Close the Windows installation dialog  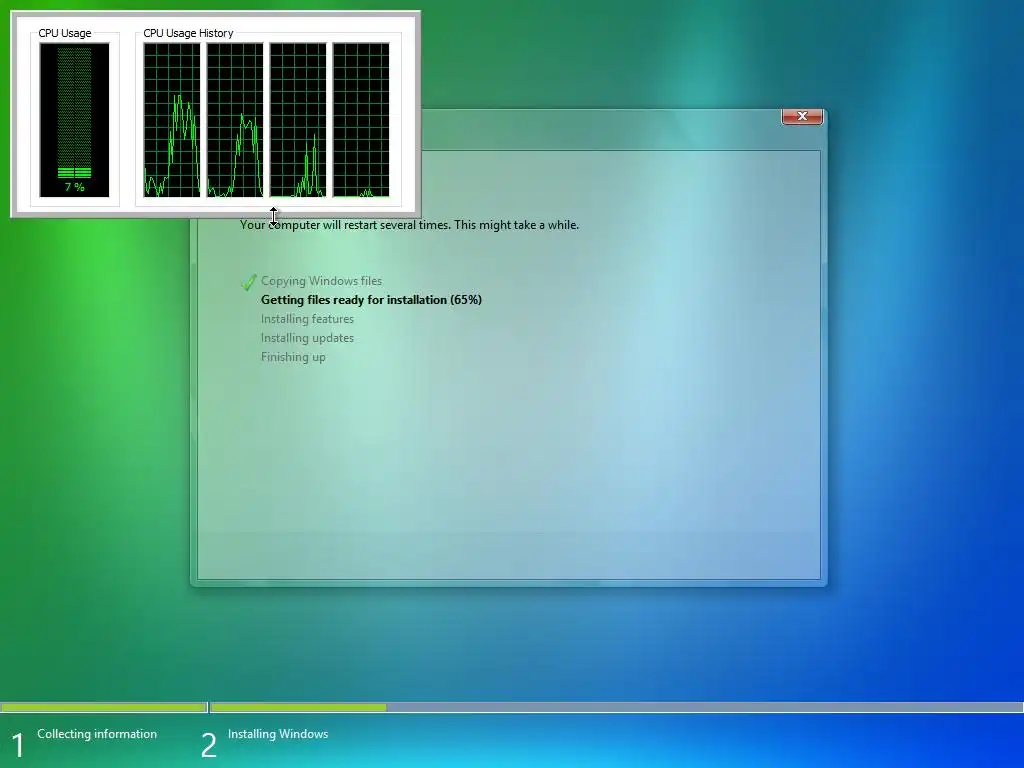pyautogui.click(x=802, y=116)
